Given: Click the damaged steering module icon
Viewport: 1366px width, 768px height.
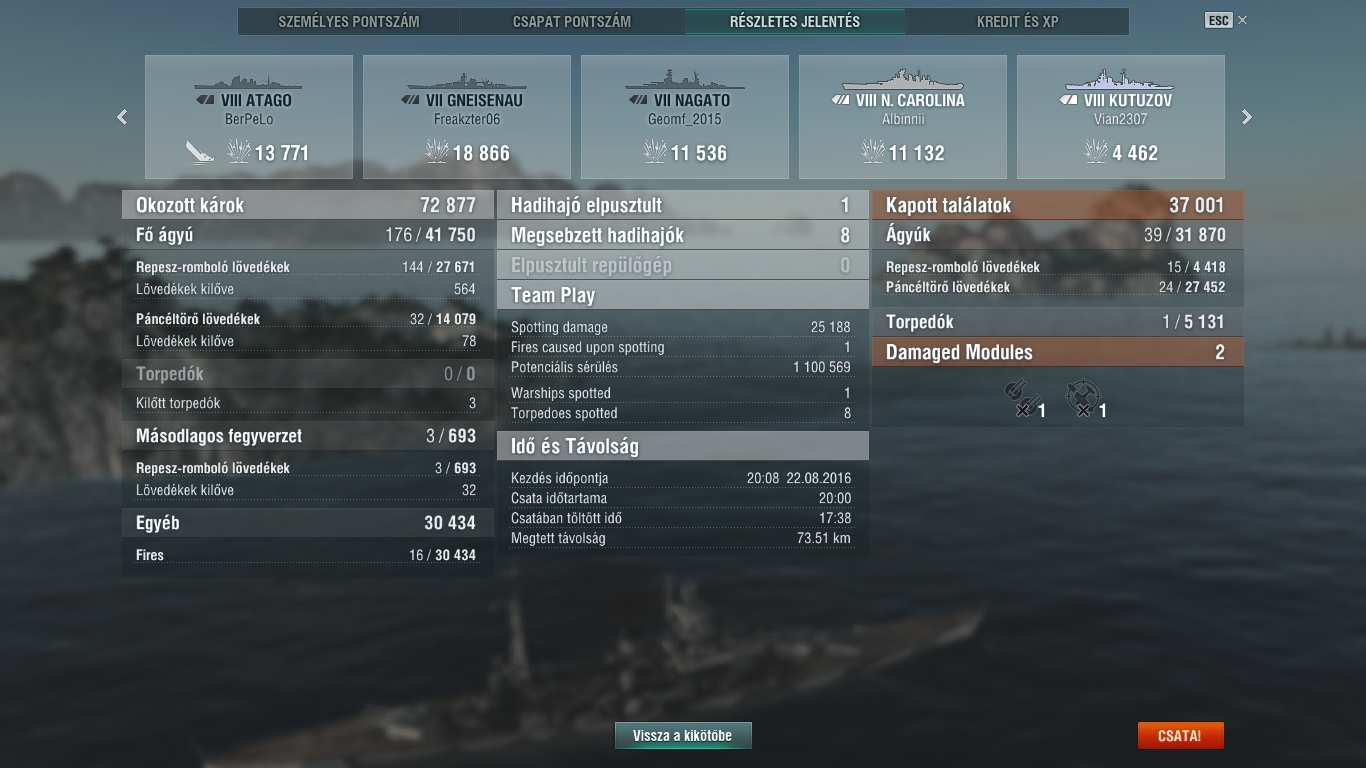Looking at the screenshot, I should pos(1081,398).
